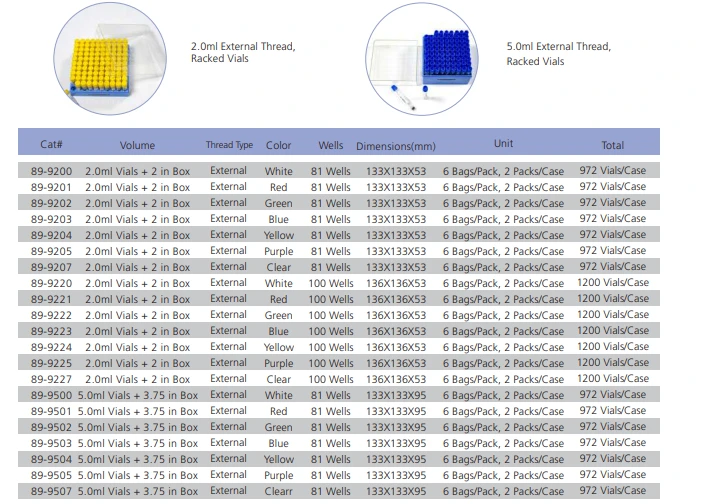This screenshot has height=504, width=703.
Task: Click the blue 5.0ml racked vials image
Action: tap(422, 59)
